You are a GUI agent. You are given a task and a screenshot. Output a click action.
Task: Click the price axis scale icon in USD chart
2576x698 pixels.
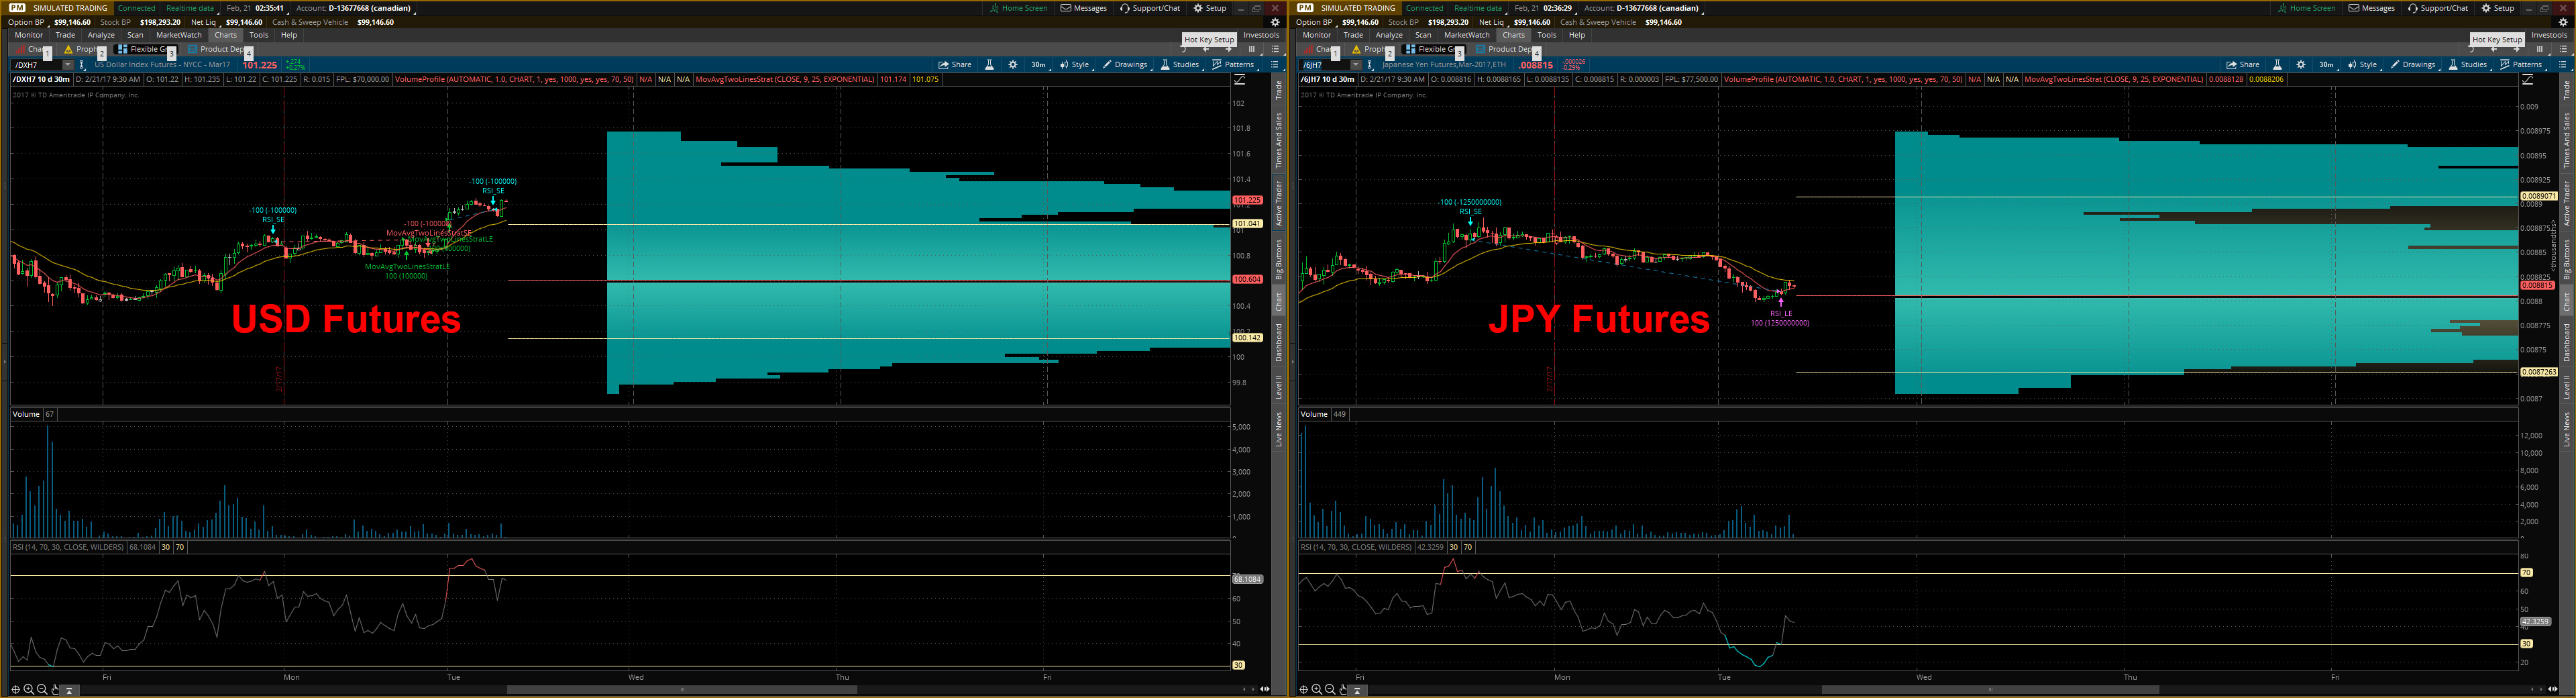(x=1240, y=79)
